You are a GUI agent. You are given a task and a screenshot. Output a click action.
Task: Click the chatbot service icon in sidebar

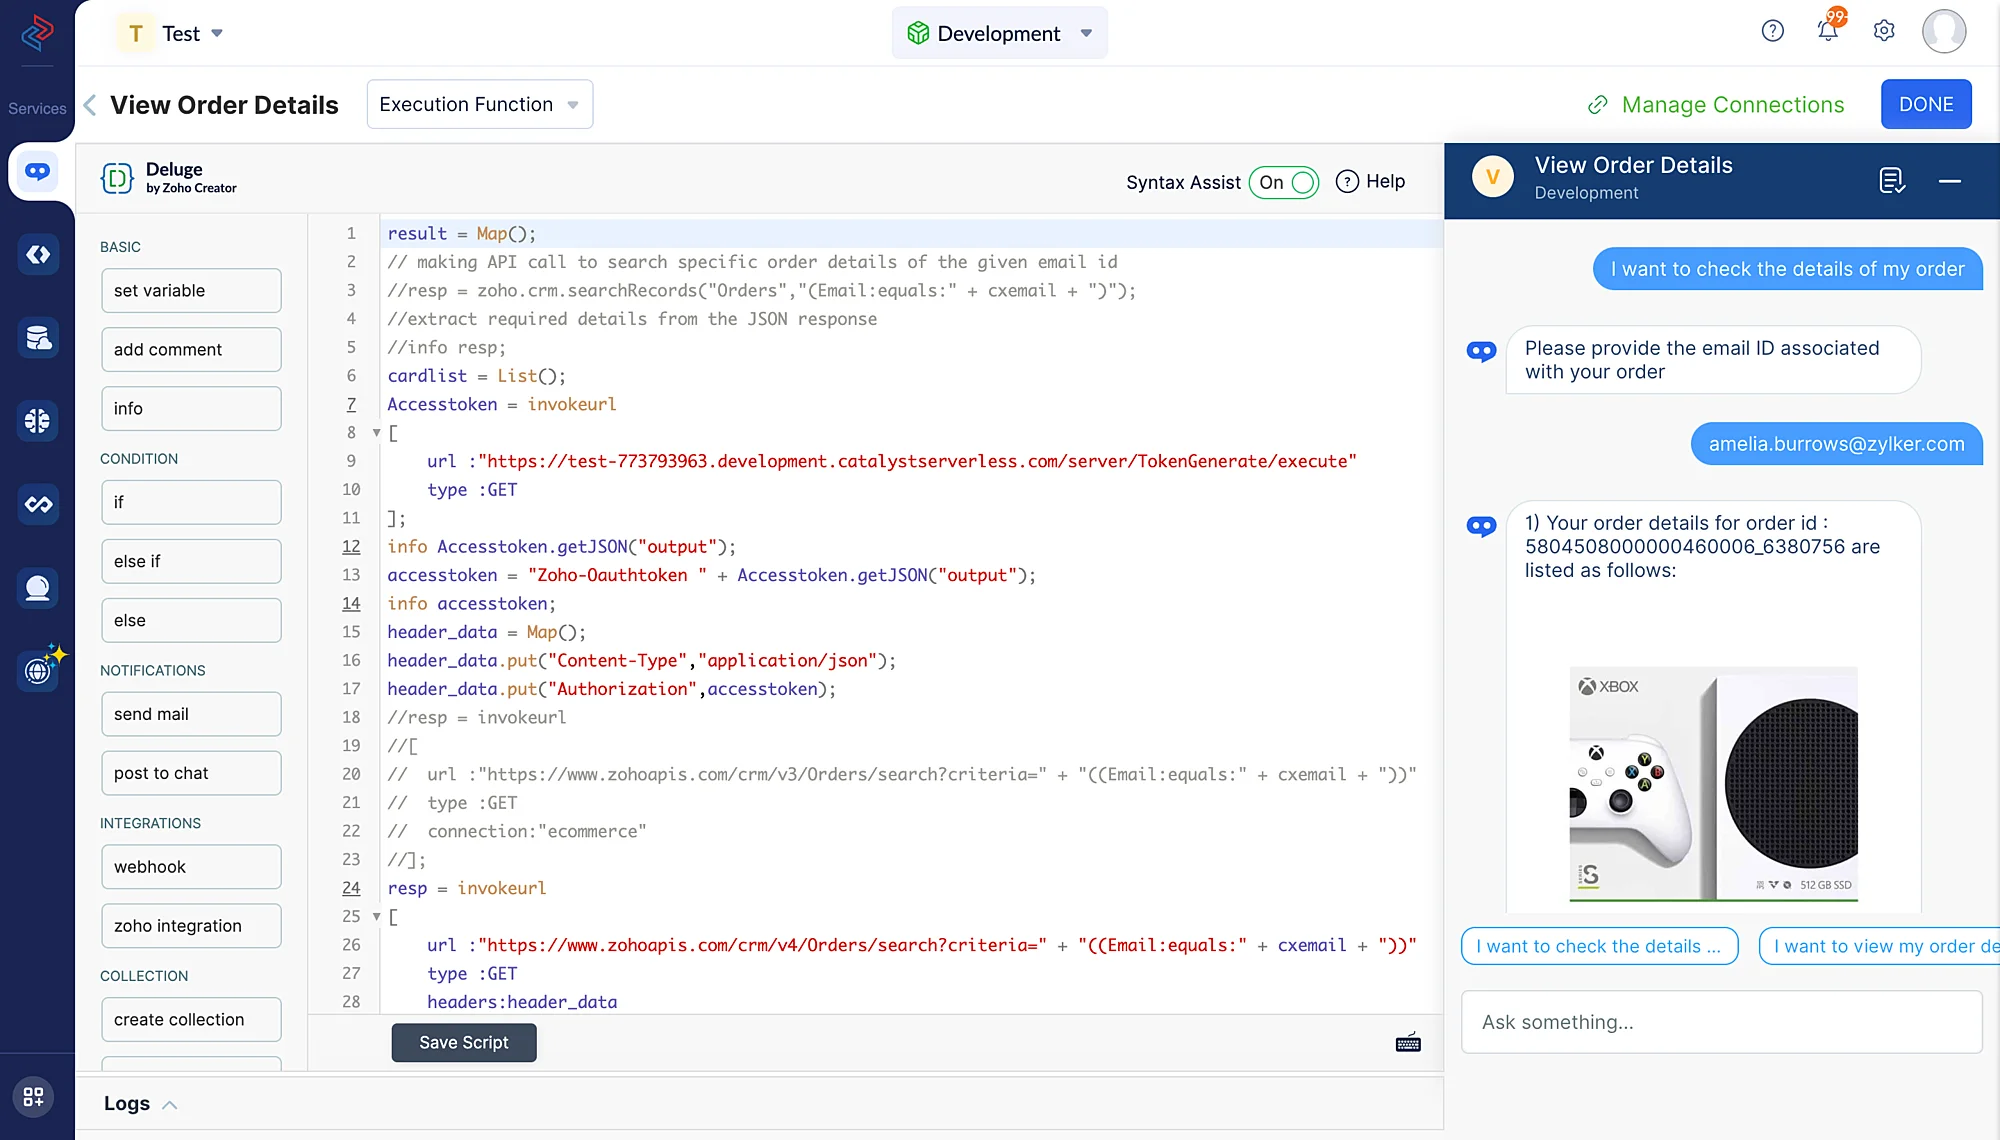tap(38, 172)
